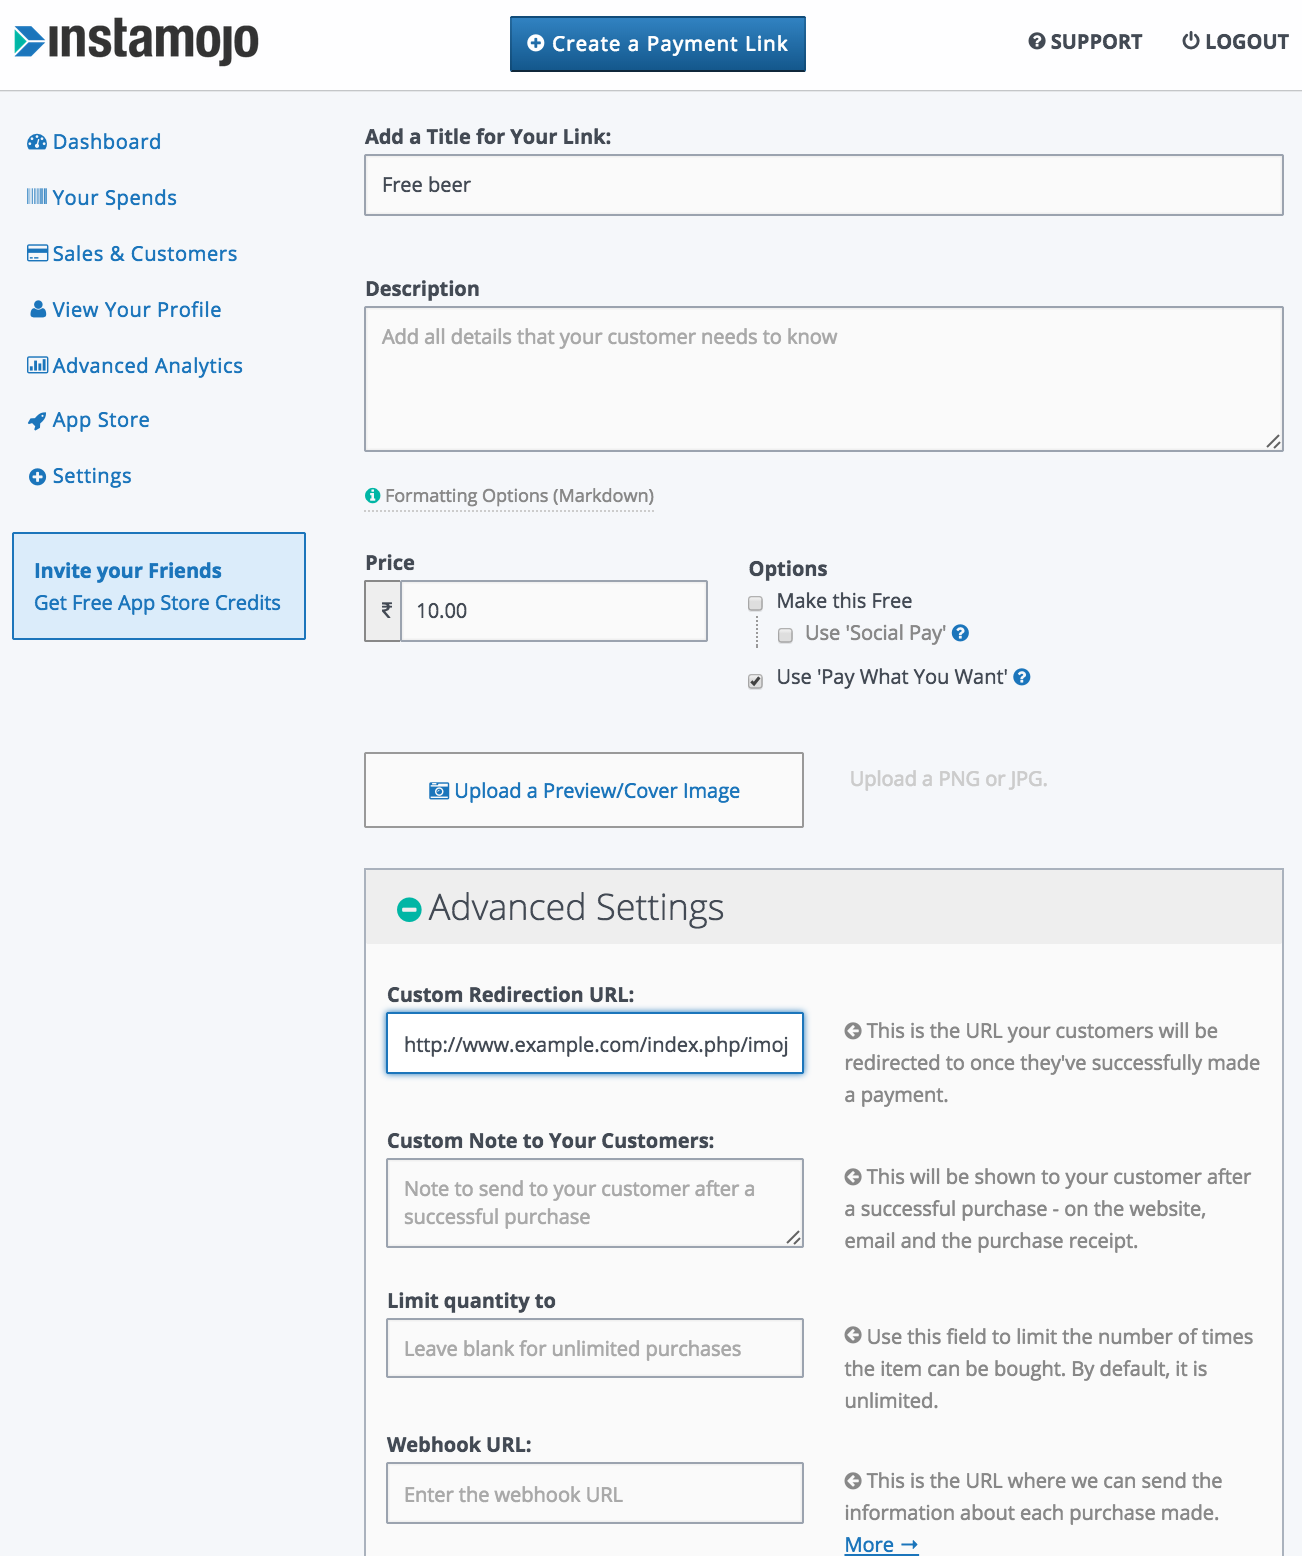
Task: Click the Dashboard gauge icon
Action: tap(37, 142)
